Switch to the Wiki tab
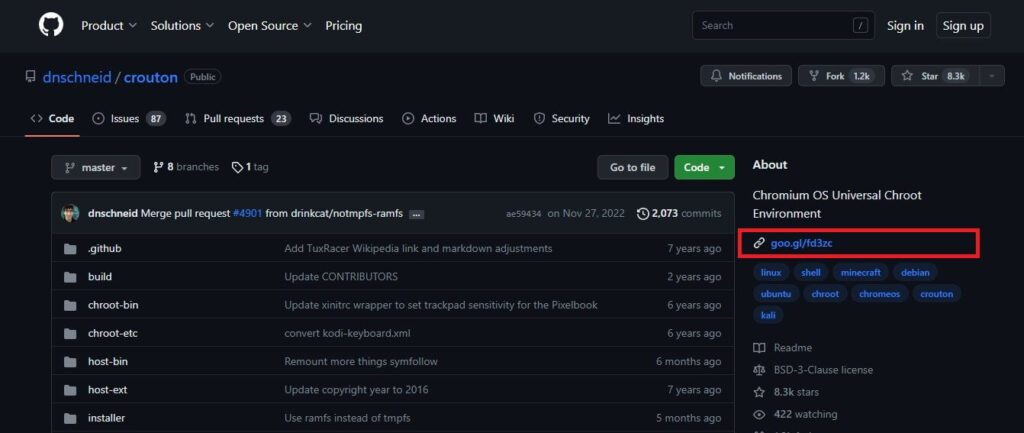The height and width of the screenshot is (433, 1024). tap(494, 118)
